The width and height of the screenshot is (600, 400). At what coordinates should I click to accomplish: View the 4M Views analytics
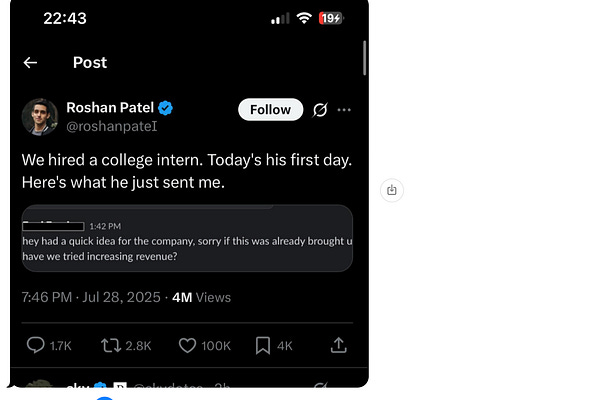pyautogui.click(x=201, y=297)
